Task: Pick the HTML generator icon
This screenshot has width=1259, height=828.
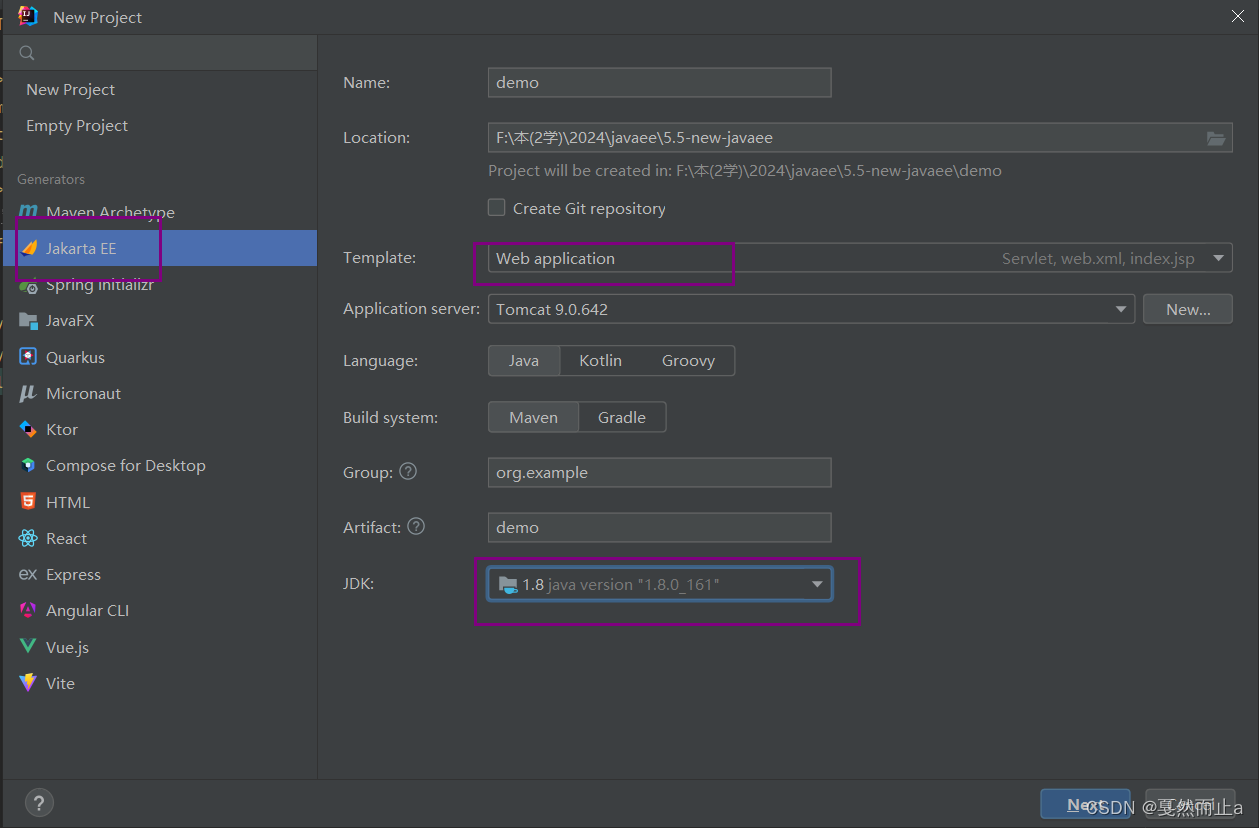Action: [x=28, y=502]
